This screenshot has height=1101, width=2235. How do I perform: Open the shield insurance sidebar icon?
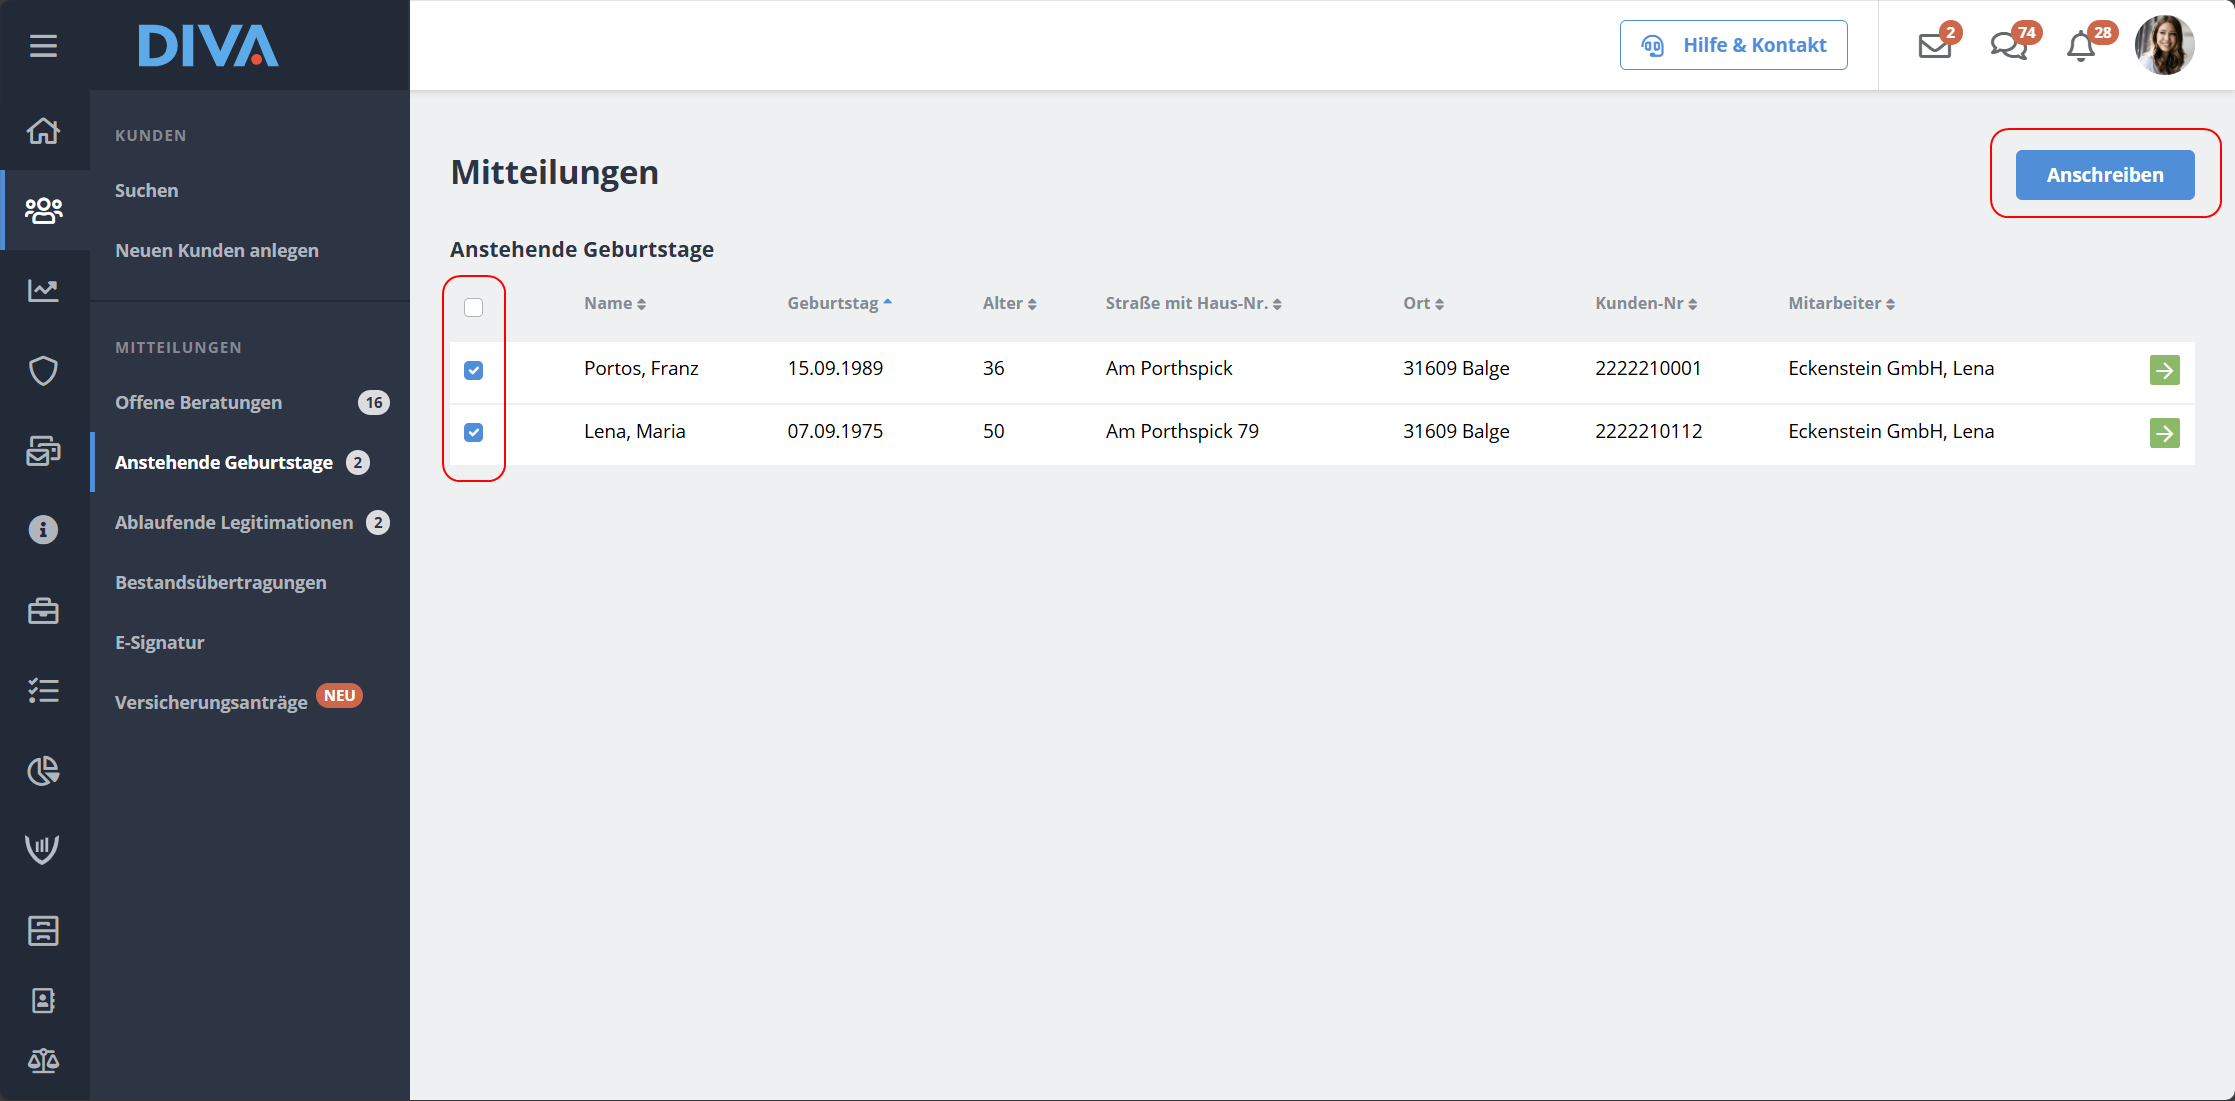coord(43,371)
